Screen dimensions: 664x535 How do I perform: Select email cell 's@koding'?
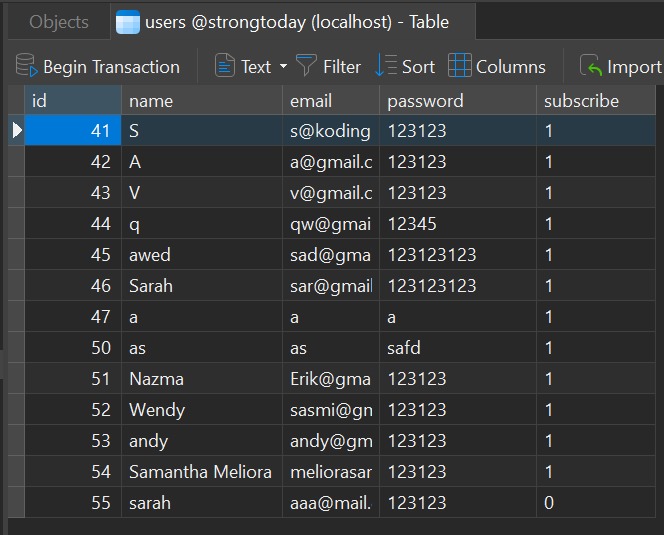[x=331, y=130]
